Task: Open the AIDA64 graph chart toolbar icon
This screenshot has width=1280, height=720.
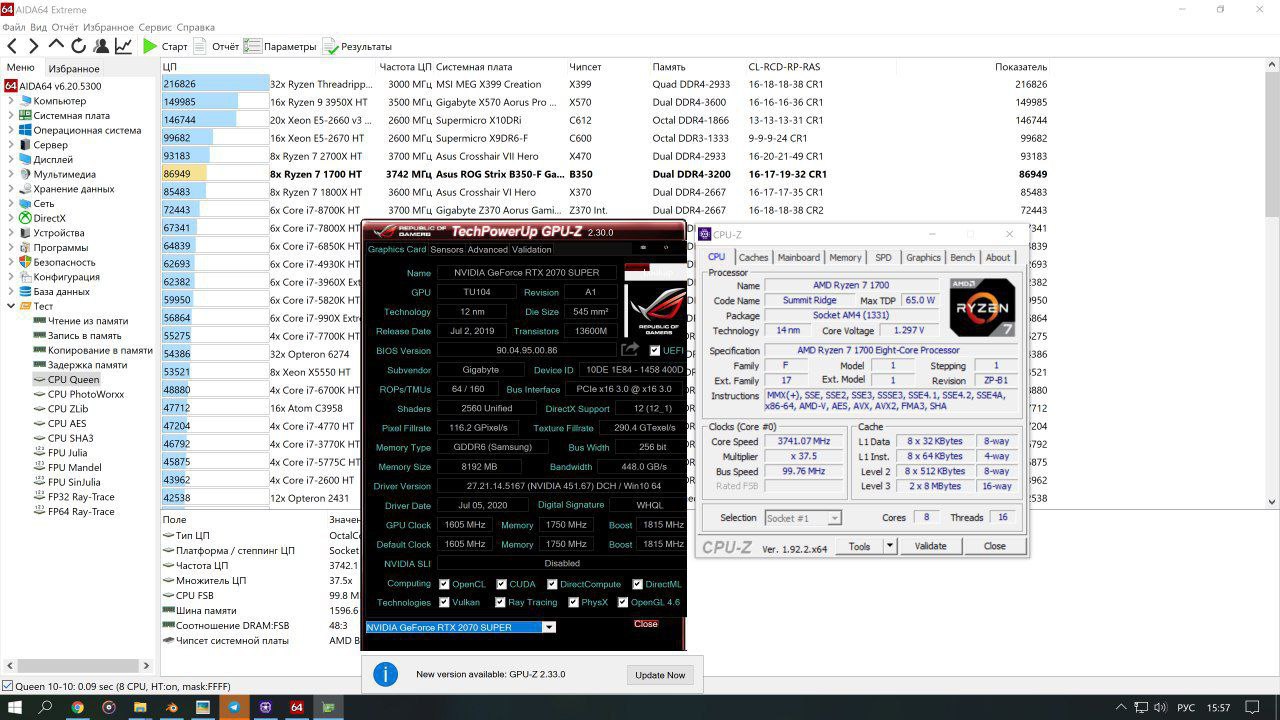Action: (123, 46)
